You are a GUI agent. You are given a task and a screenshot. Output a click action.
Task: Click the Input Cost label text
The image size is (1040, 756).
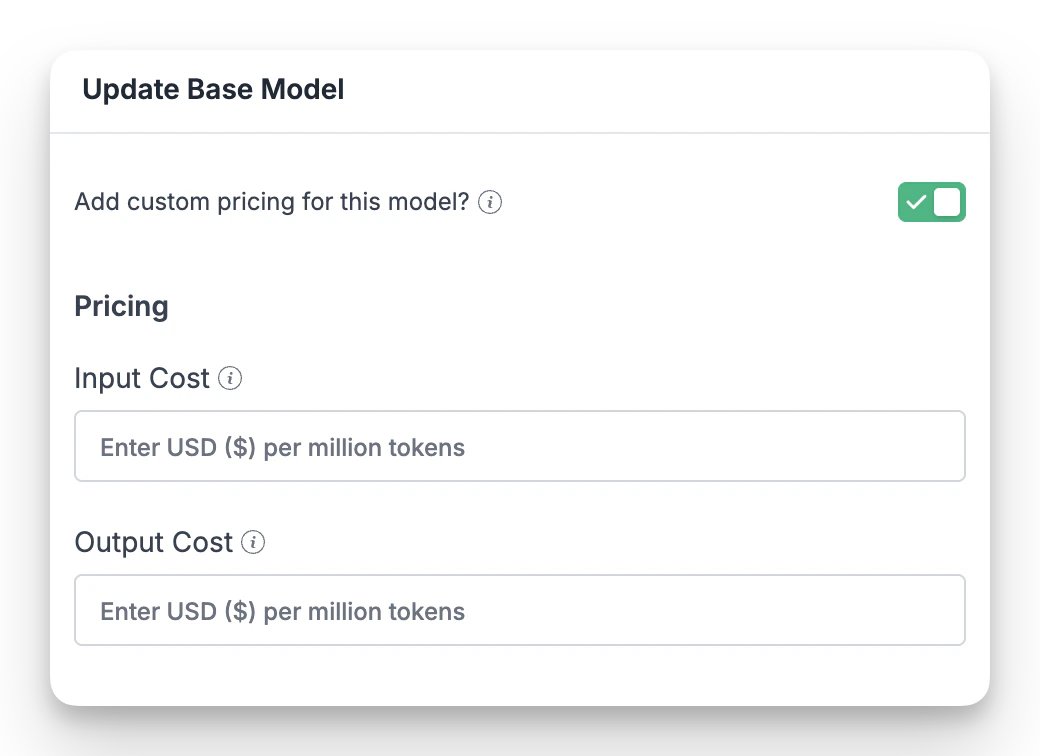141,379
